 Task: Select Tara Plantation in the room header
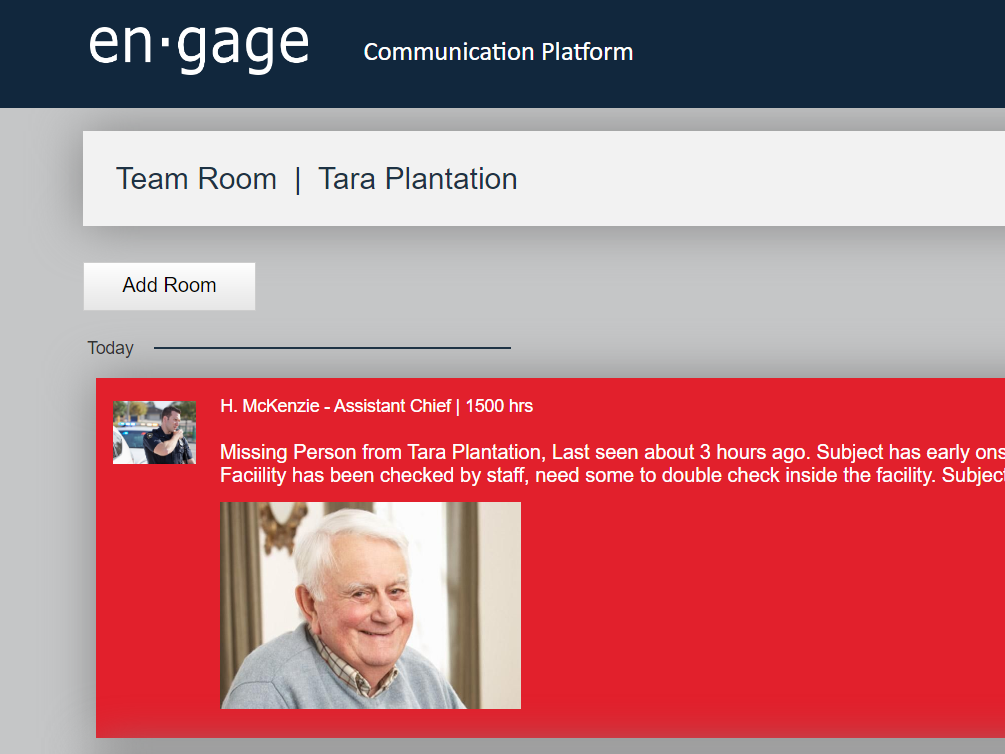[x=417, y=179]
